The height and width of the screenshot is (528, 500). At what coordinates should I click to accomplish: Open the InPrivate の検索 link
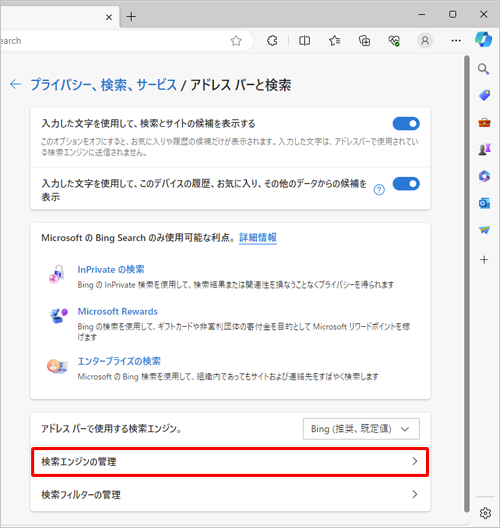(111, 269)
